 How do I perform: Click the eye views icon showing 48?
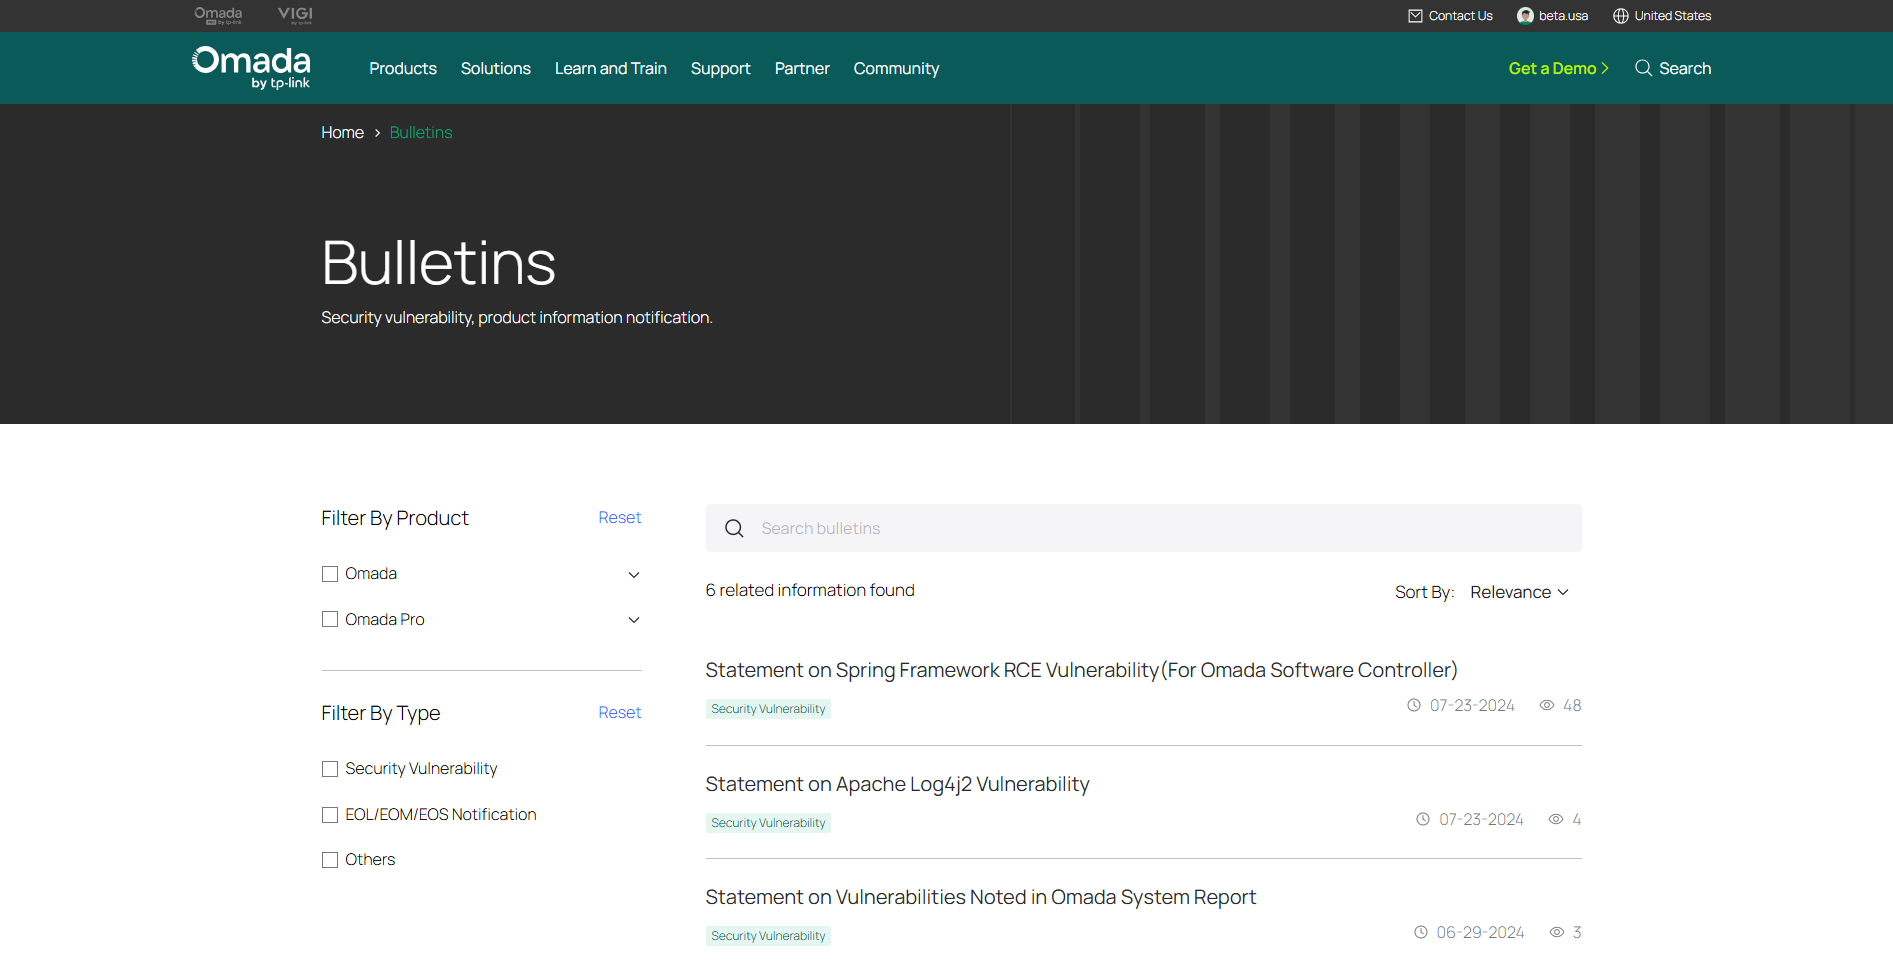click(x=1547, y=705)
